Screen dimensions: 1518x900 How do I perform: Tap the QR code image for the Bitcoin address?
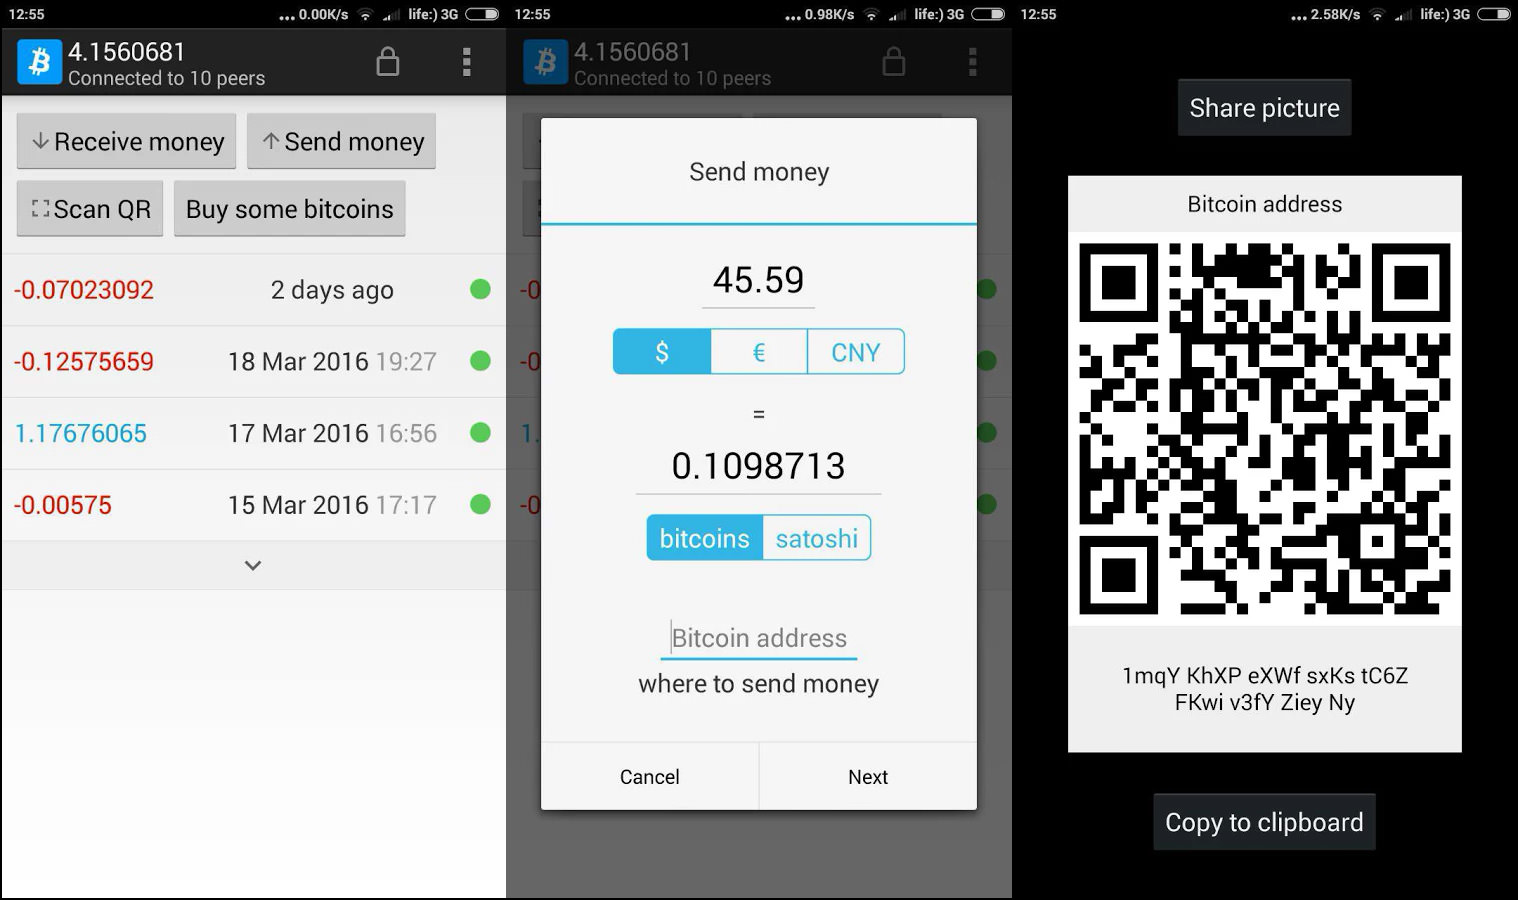pos(1265,428)
